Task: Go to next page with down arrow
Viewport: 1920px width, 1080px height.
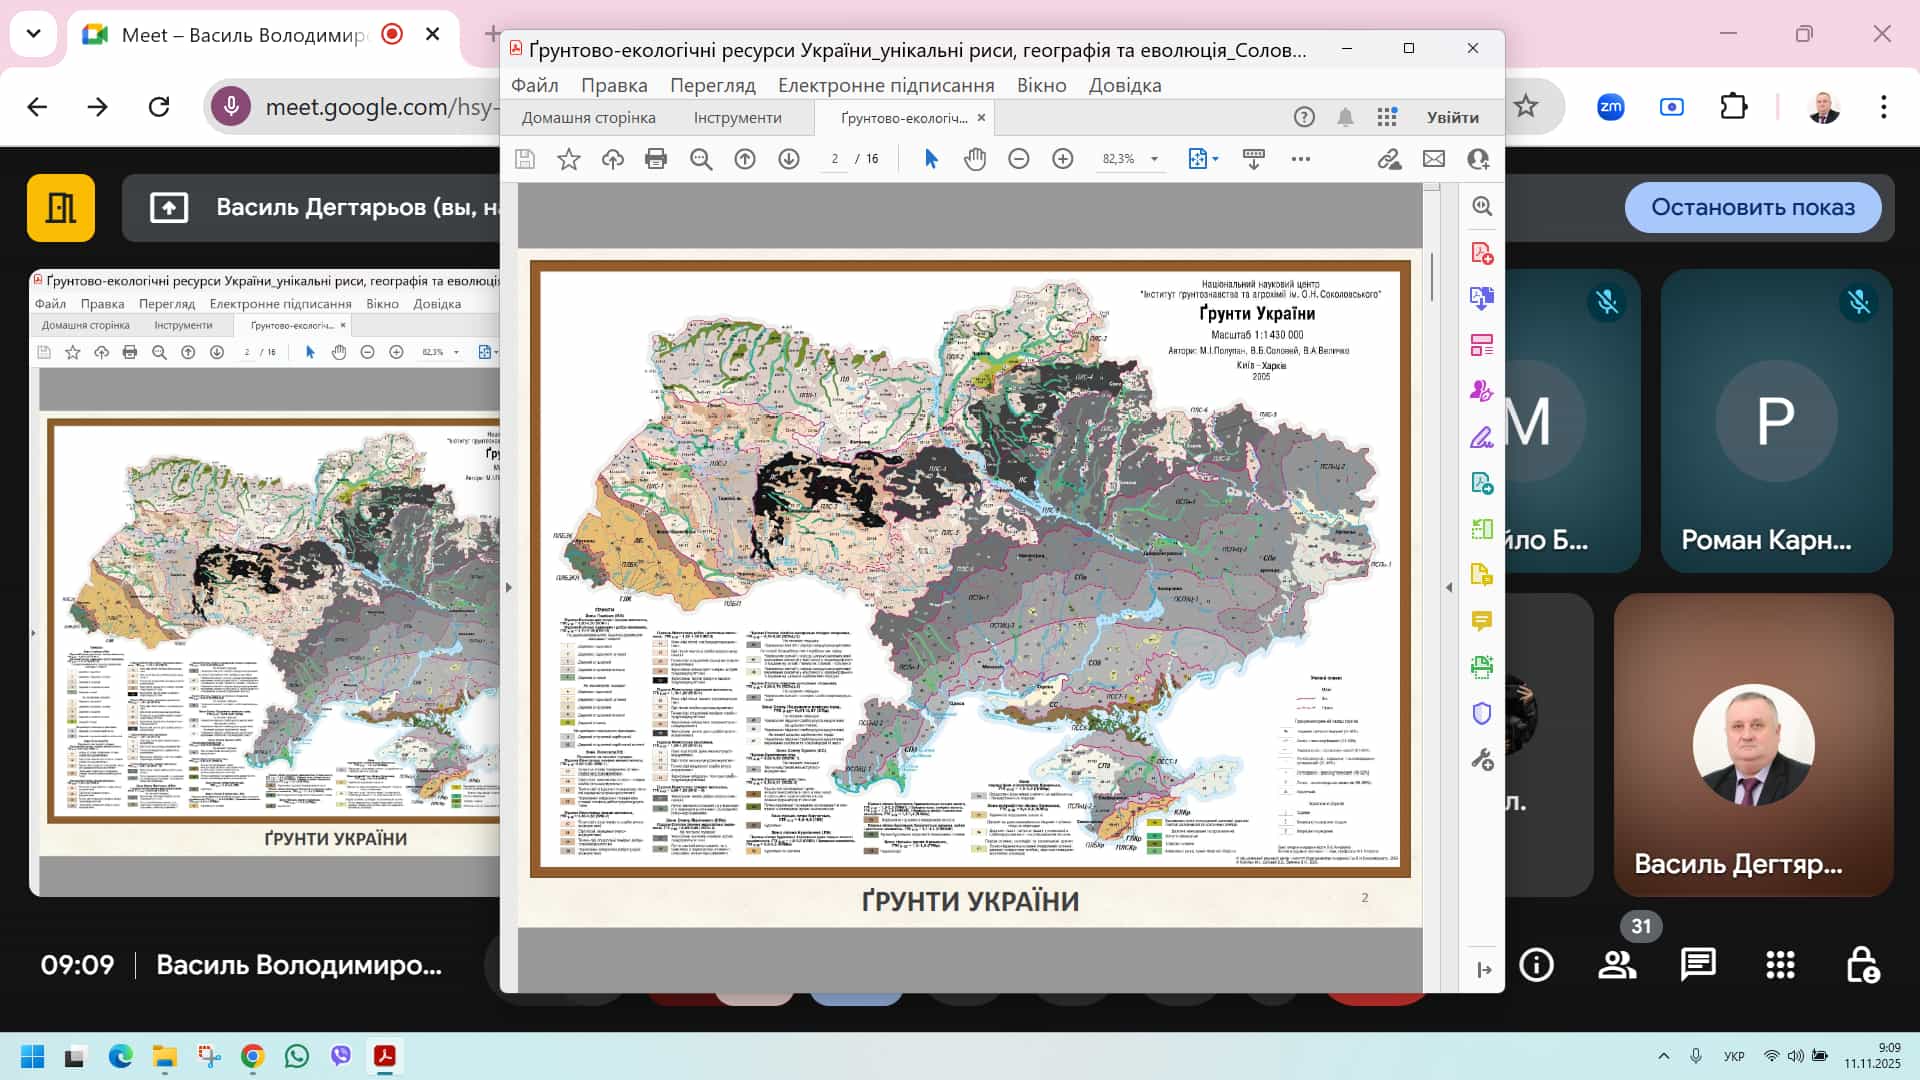Action: [x=789, y=159]
